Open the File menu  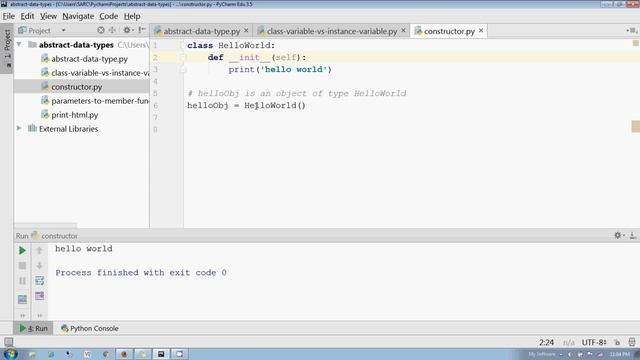[x=9, y=16]
